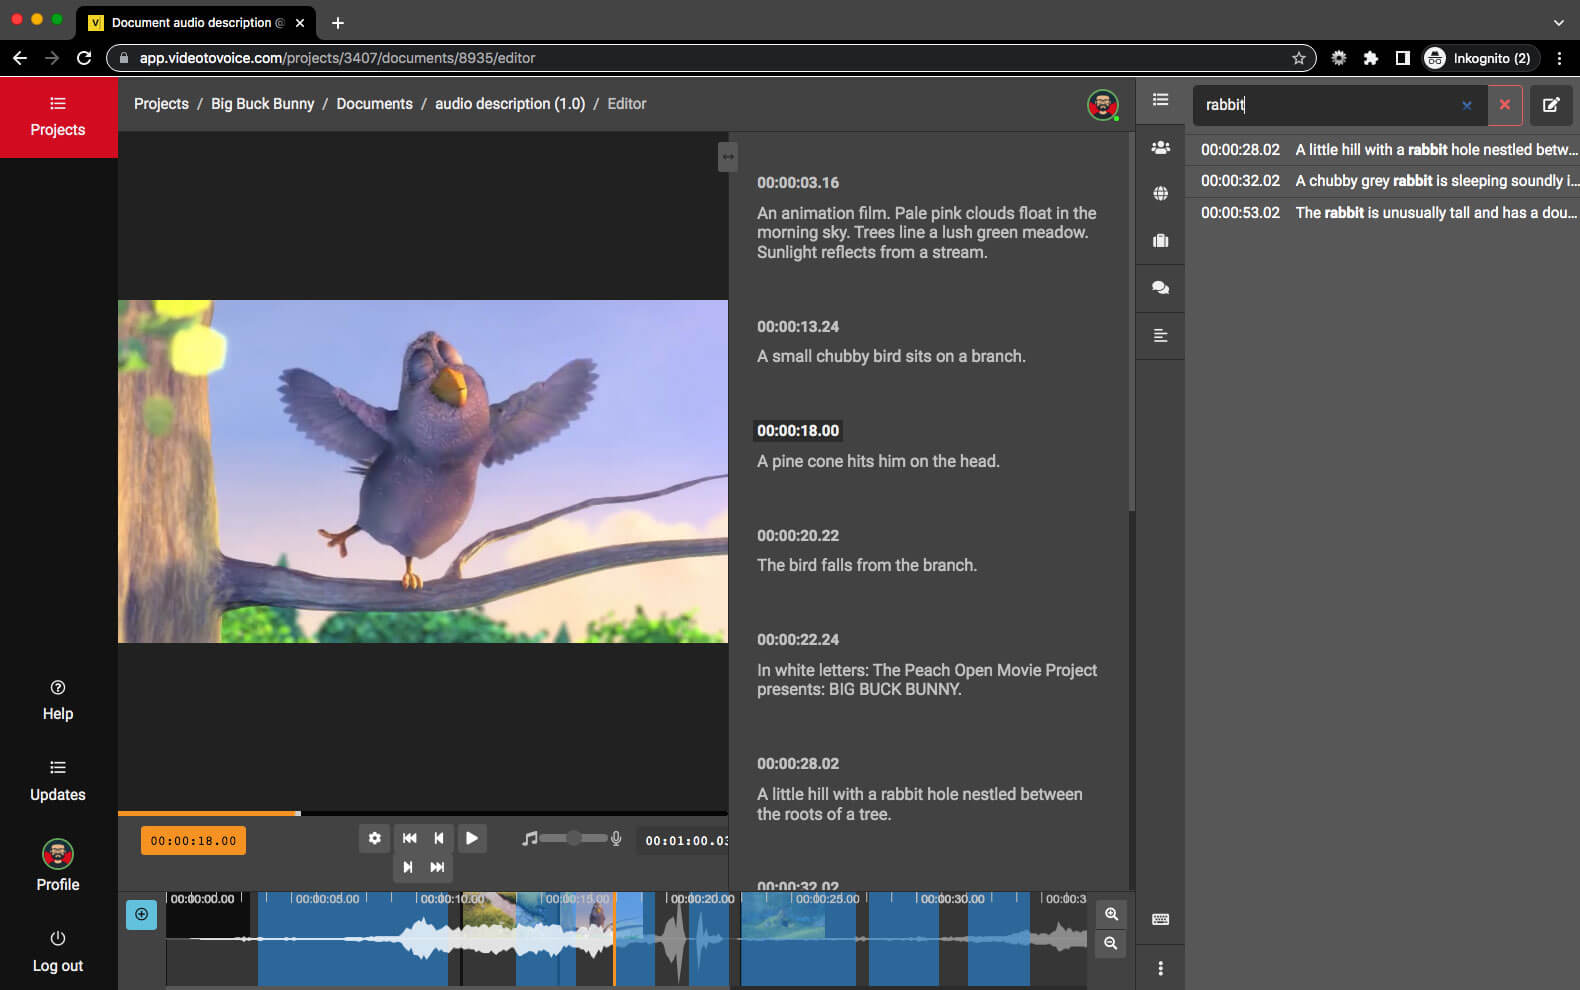Toggle the video panel width handle

click(x=727, y=157)
